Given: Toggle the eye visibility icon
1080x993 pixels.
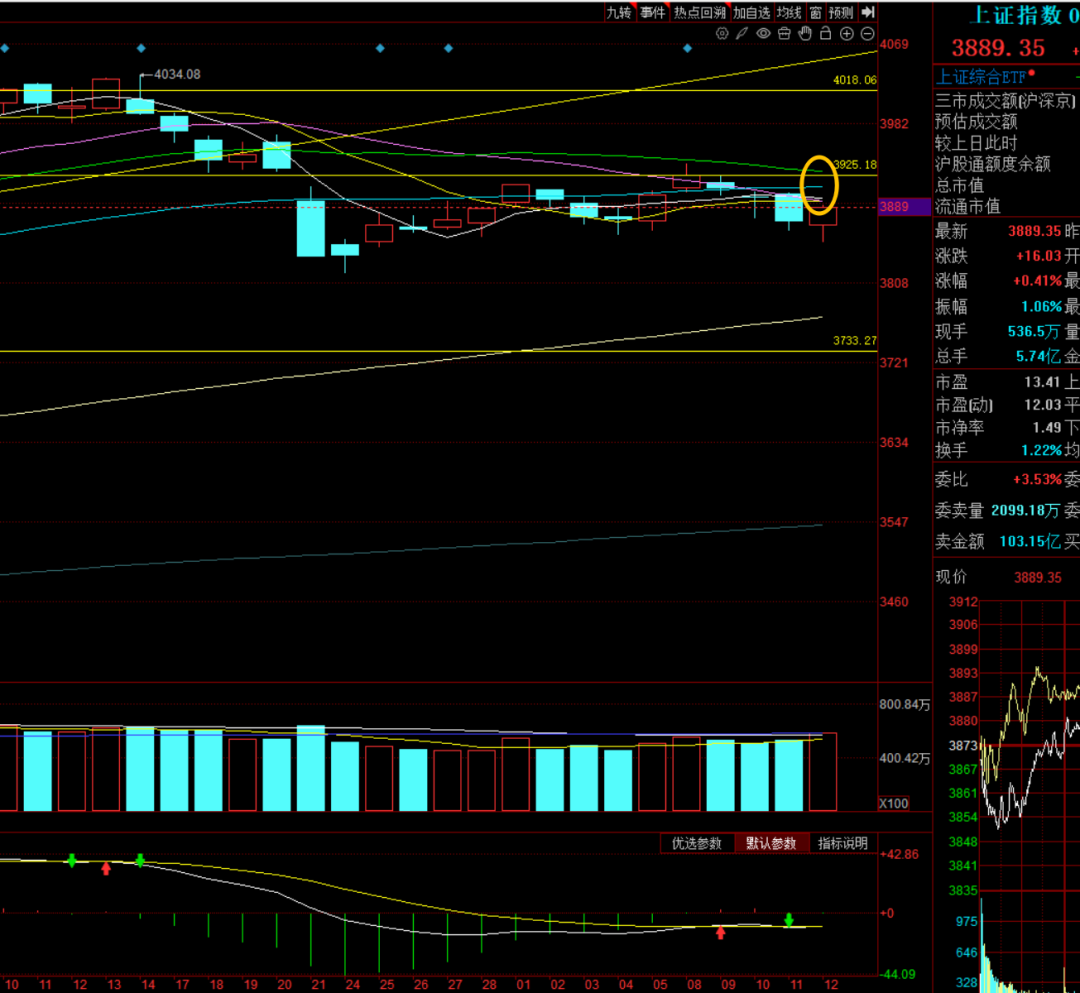Looking at the screenshot, I should coord(763,33).
